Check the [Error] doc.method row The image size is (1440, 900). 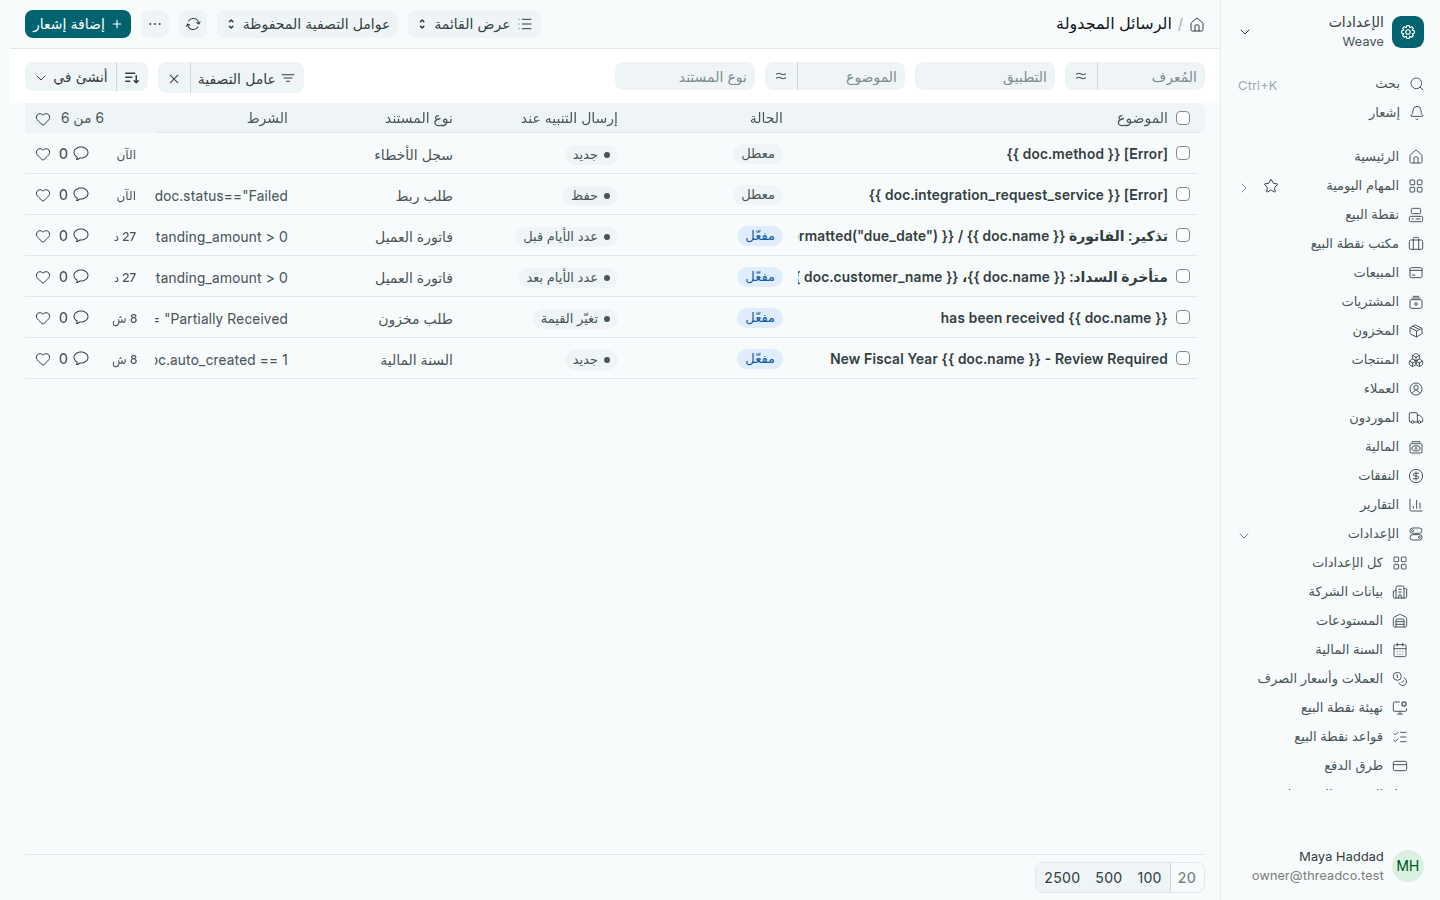1183,154
